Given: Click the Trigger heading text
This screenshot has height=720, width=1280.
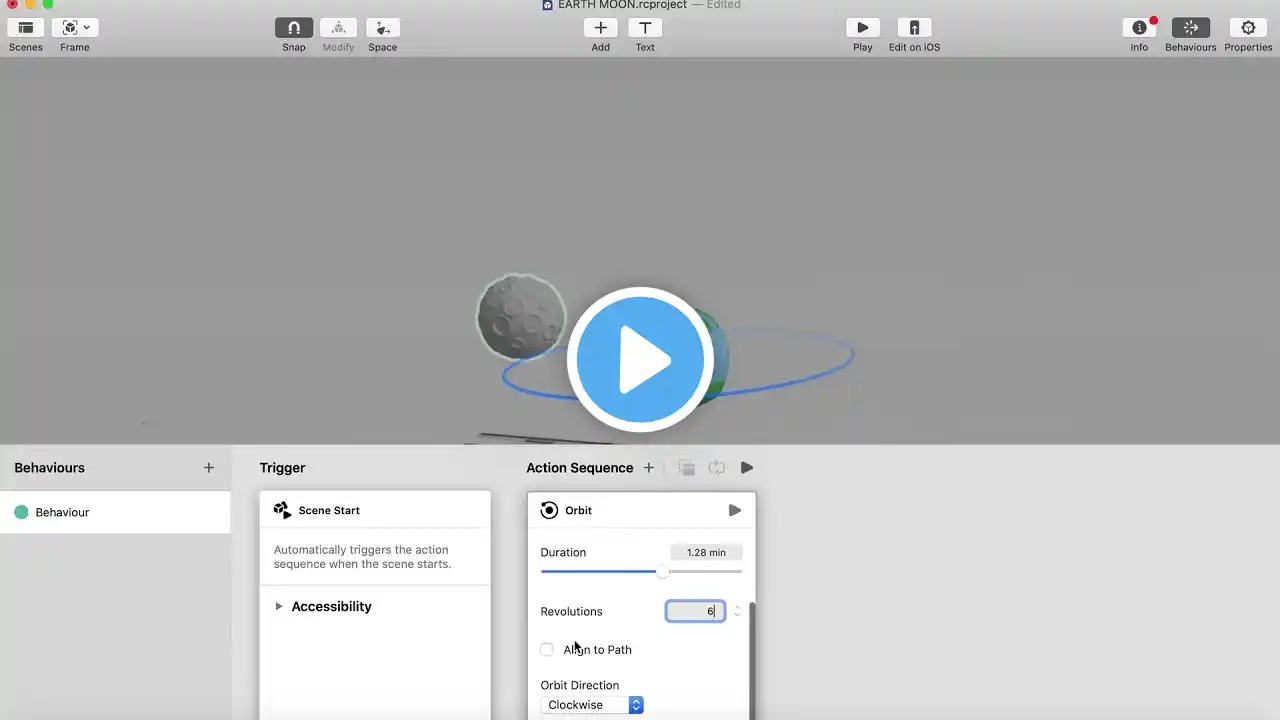Looking at the screenshot, I should point(282,467).
